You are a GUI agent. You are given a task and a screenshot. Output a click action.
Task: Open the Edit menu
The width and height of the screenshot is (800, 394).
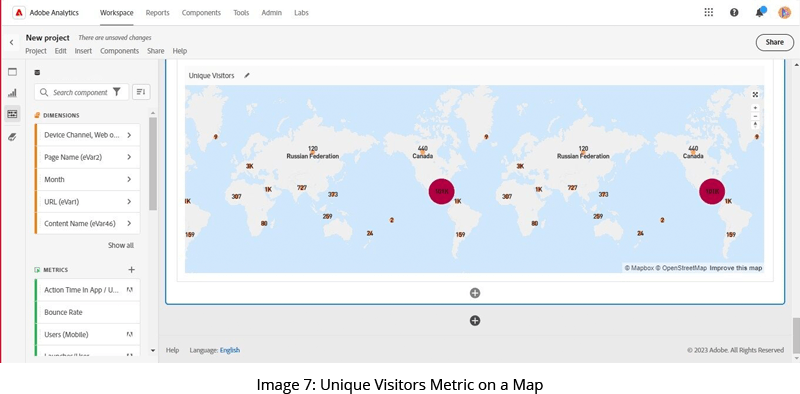click(61, 51)
